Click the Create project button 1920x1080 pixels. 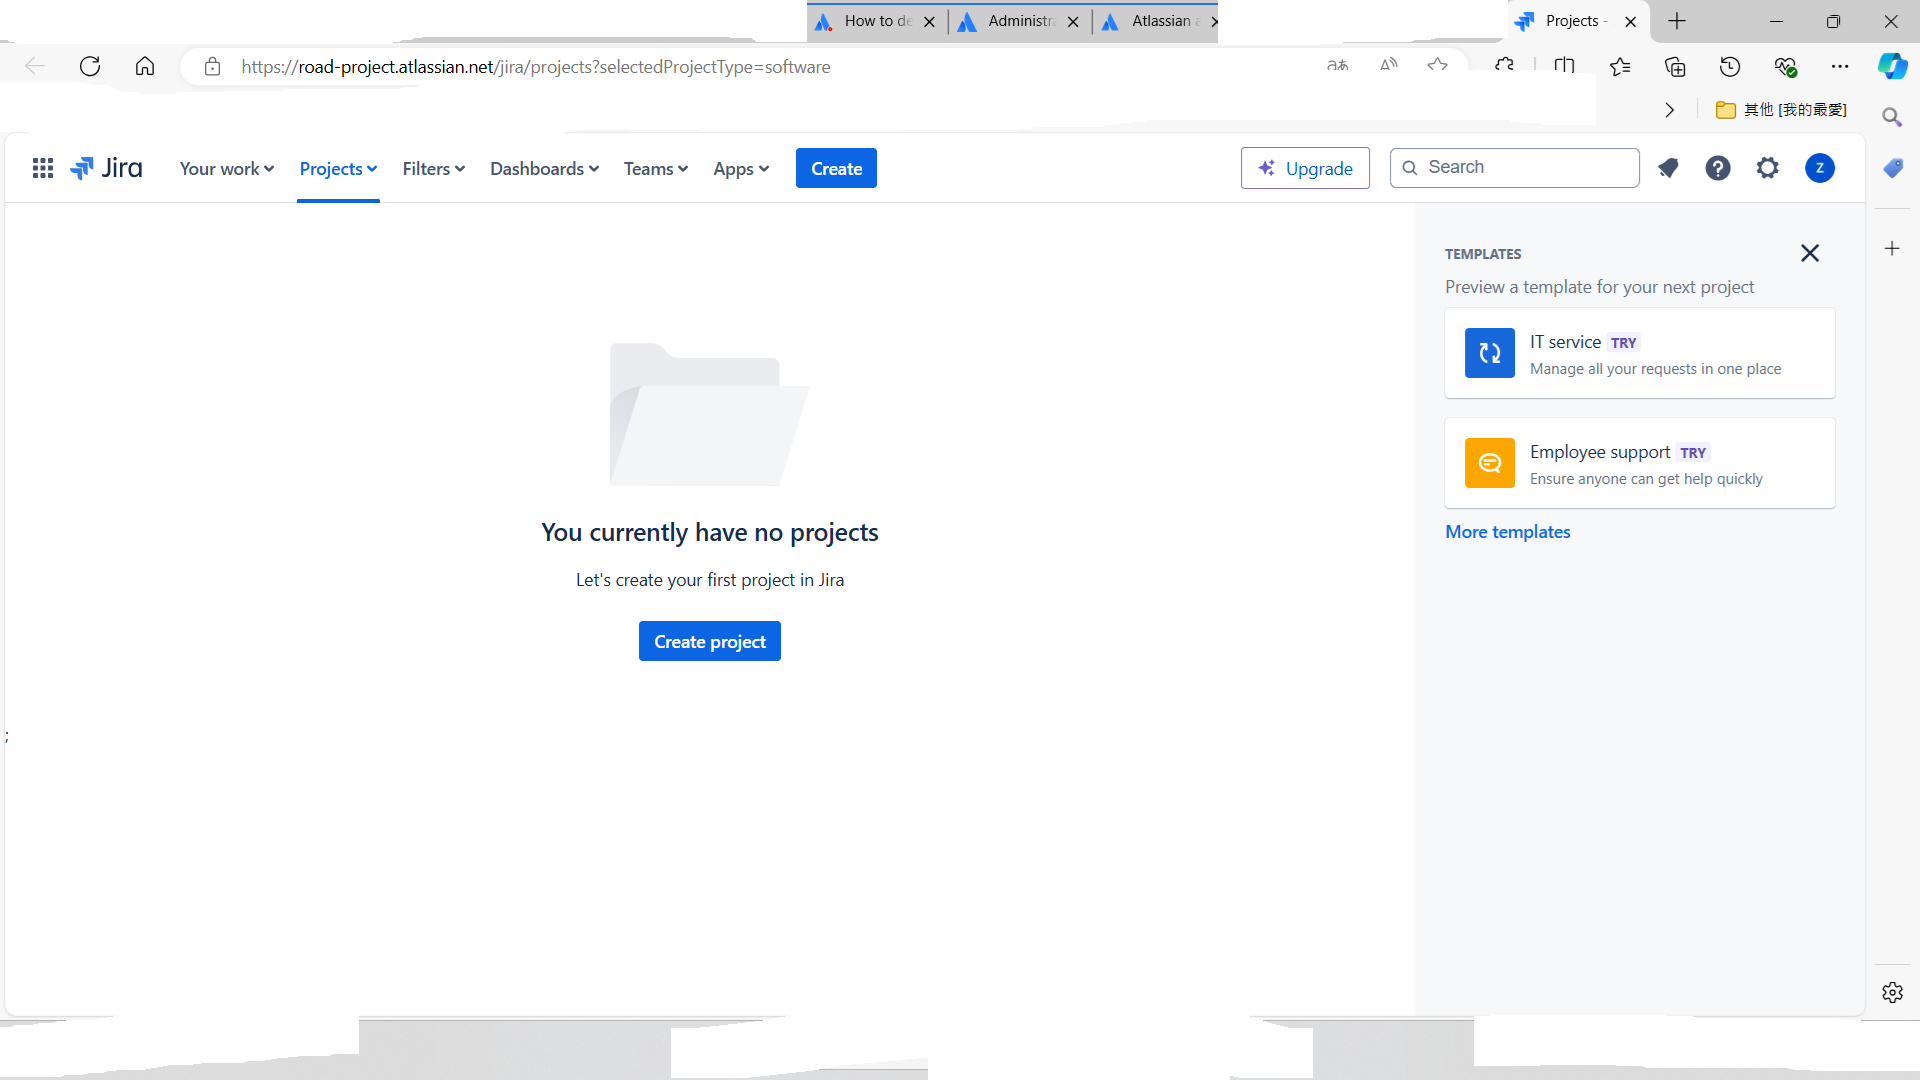point(709,641)
